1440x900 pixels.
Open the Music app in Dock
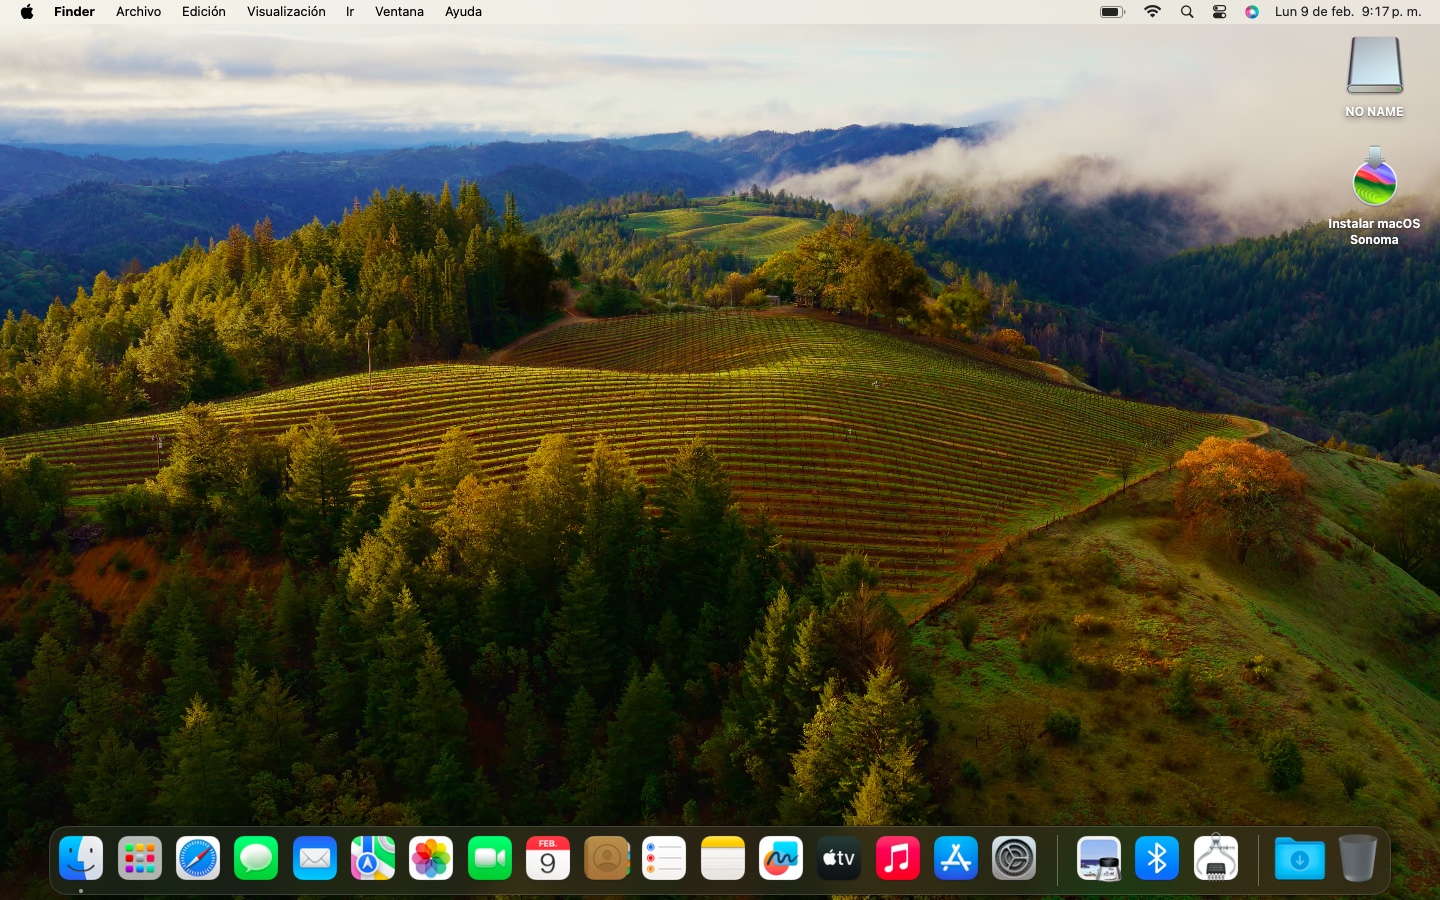click(898, 859)
